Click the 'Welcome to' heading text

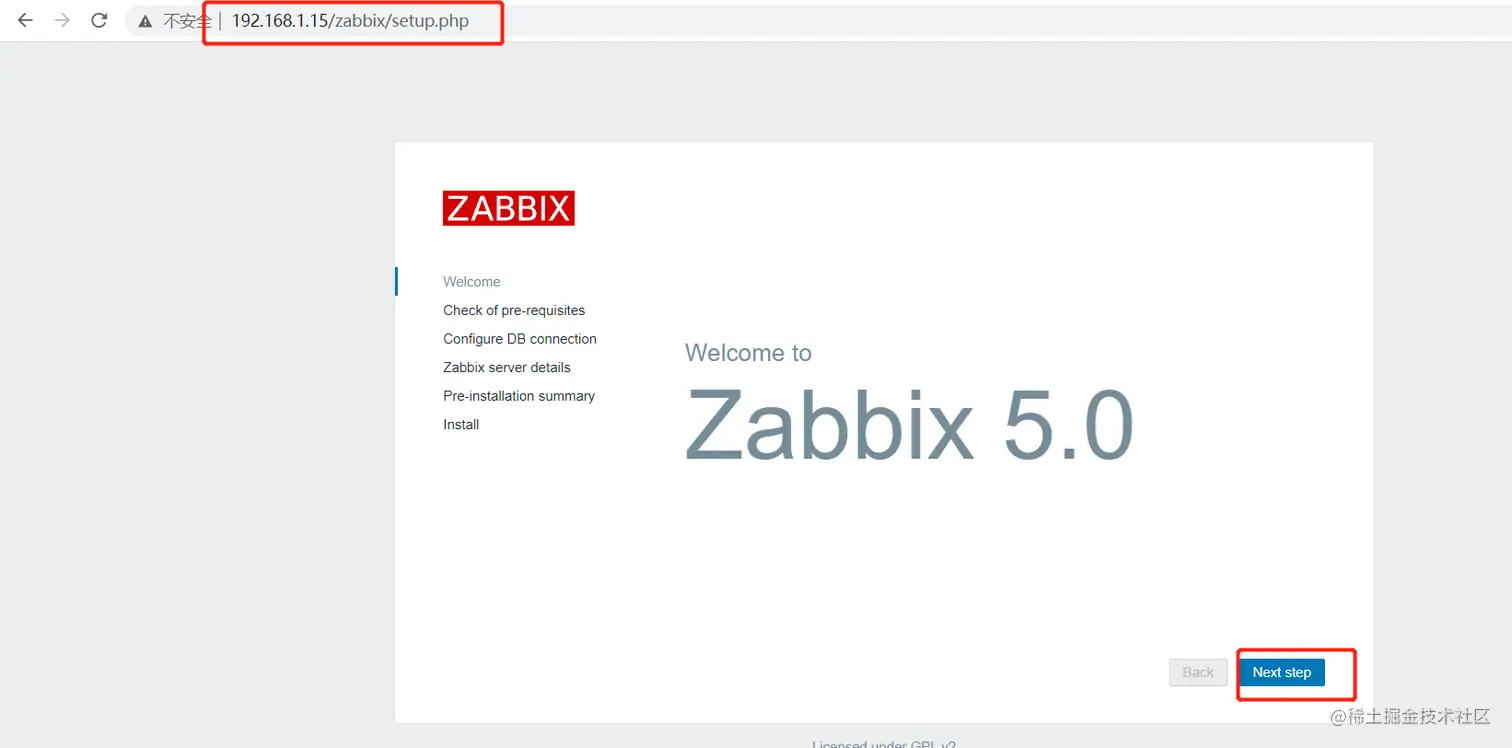[748, 353]
